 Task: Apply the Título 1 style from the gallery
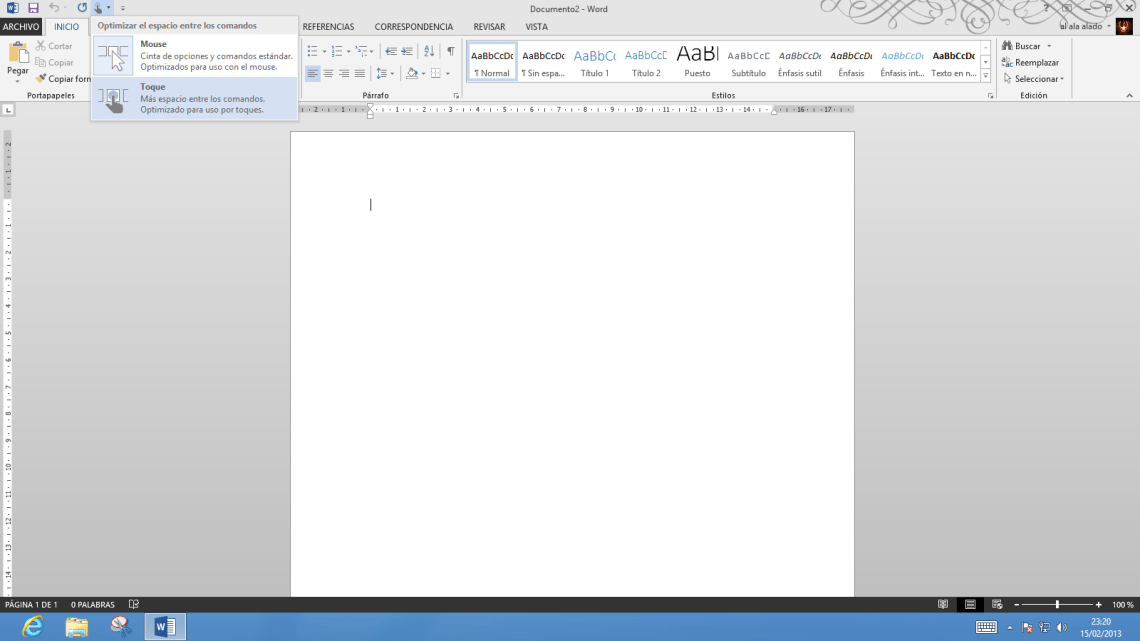coord(593,60)
